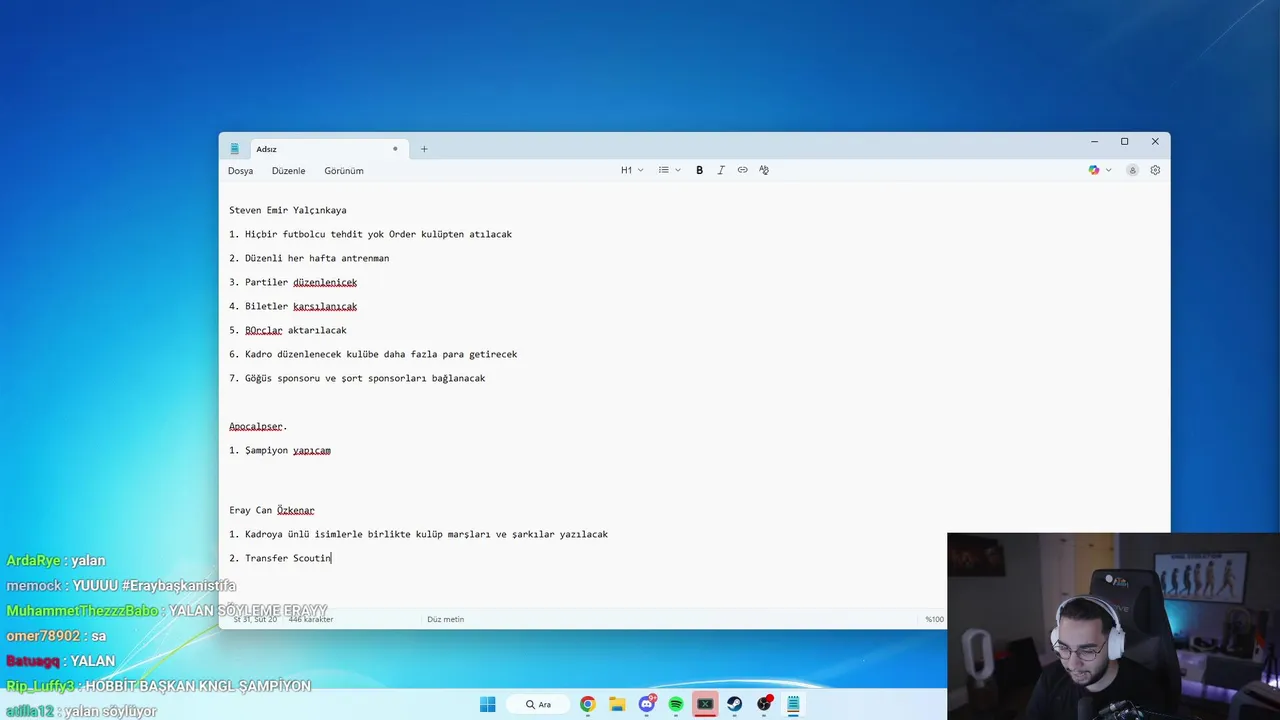Click the Düz metin status entry
The height and width of the screenshot is (720, 1280).
[x=445, y=619]
